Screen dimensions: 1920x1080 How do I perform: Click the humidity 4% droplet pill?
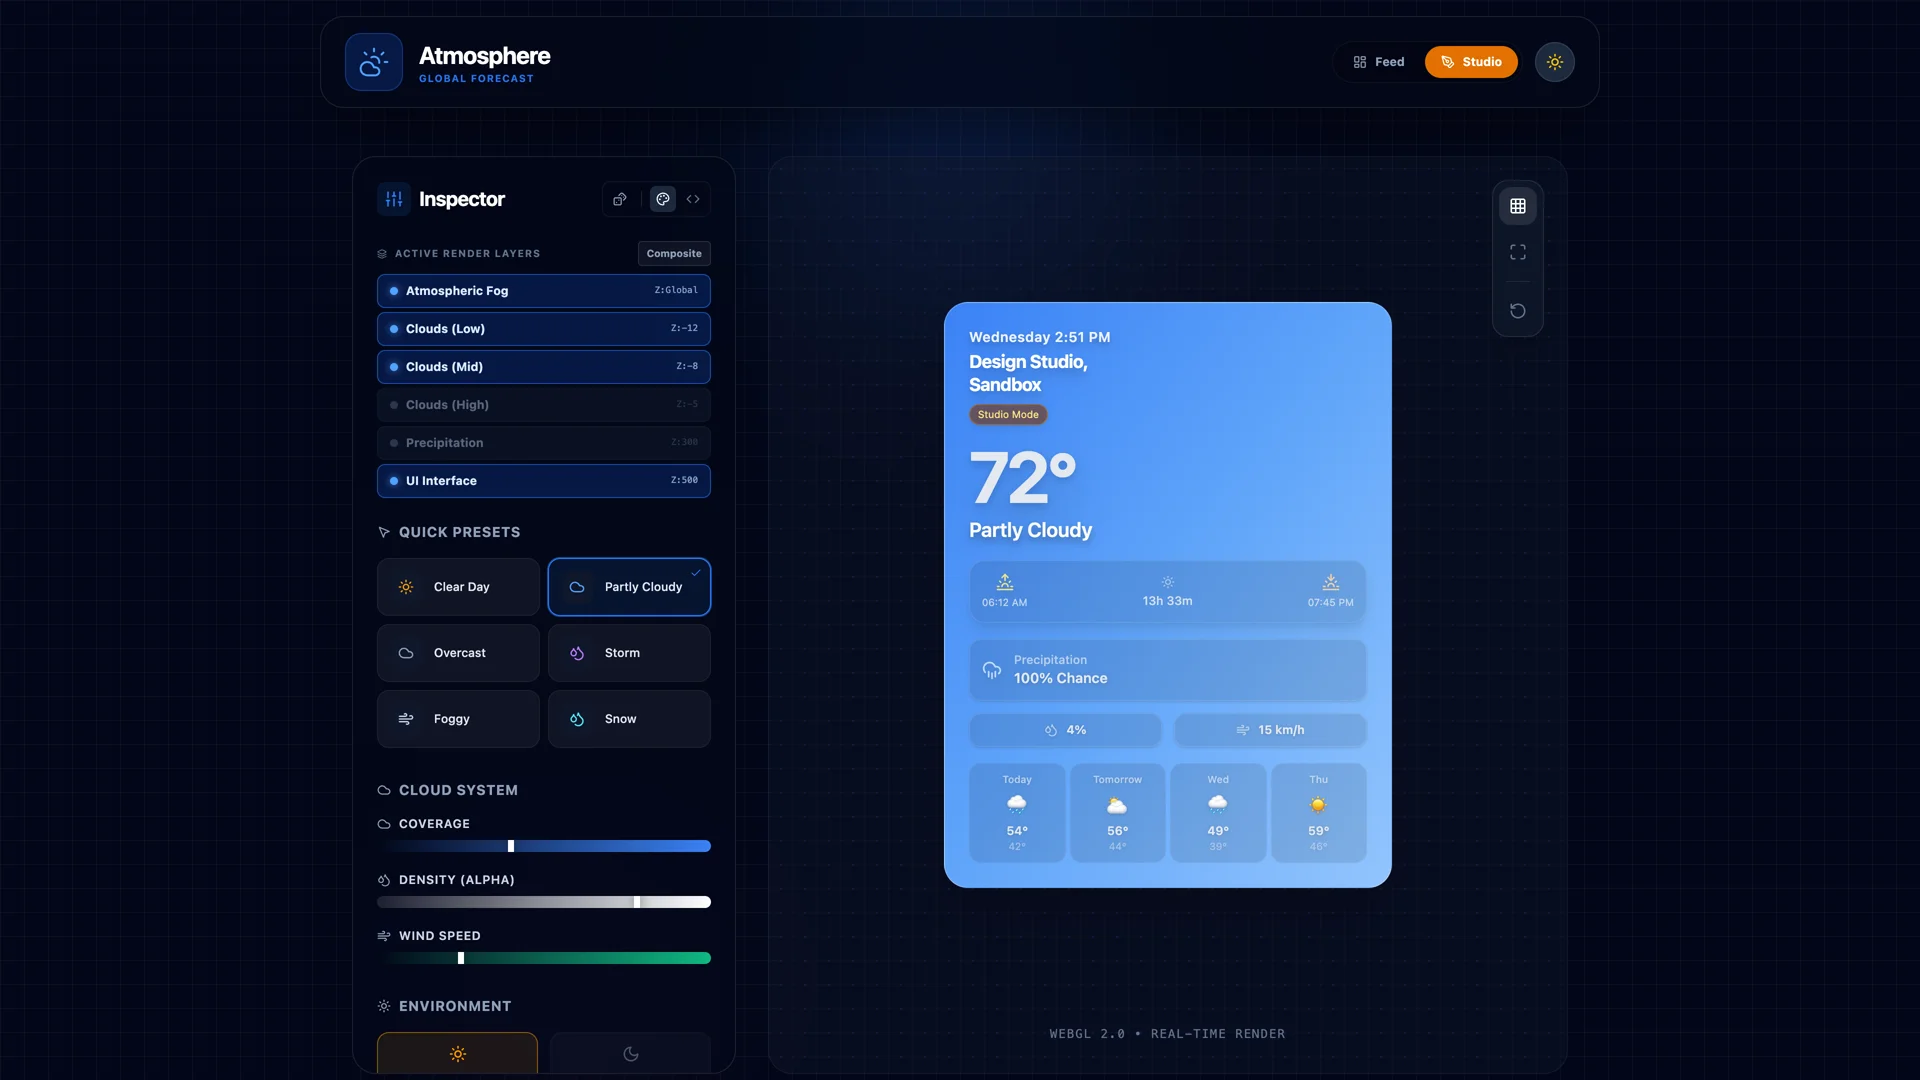[1065, 730]
